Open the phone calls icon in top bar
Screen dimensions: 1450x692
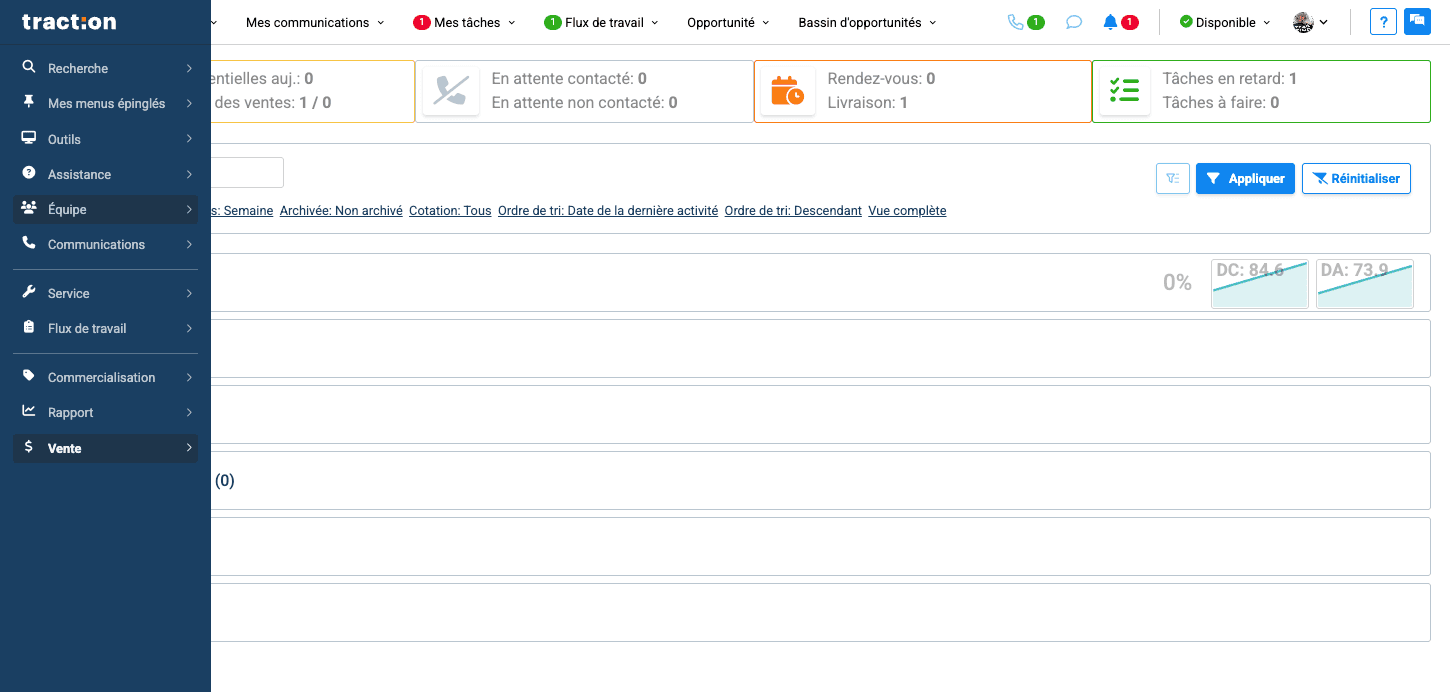(1016, 22)
